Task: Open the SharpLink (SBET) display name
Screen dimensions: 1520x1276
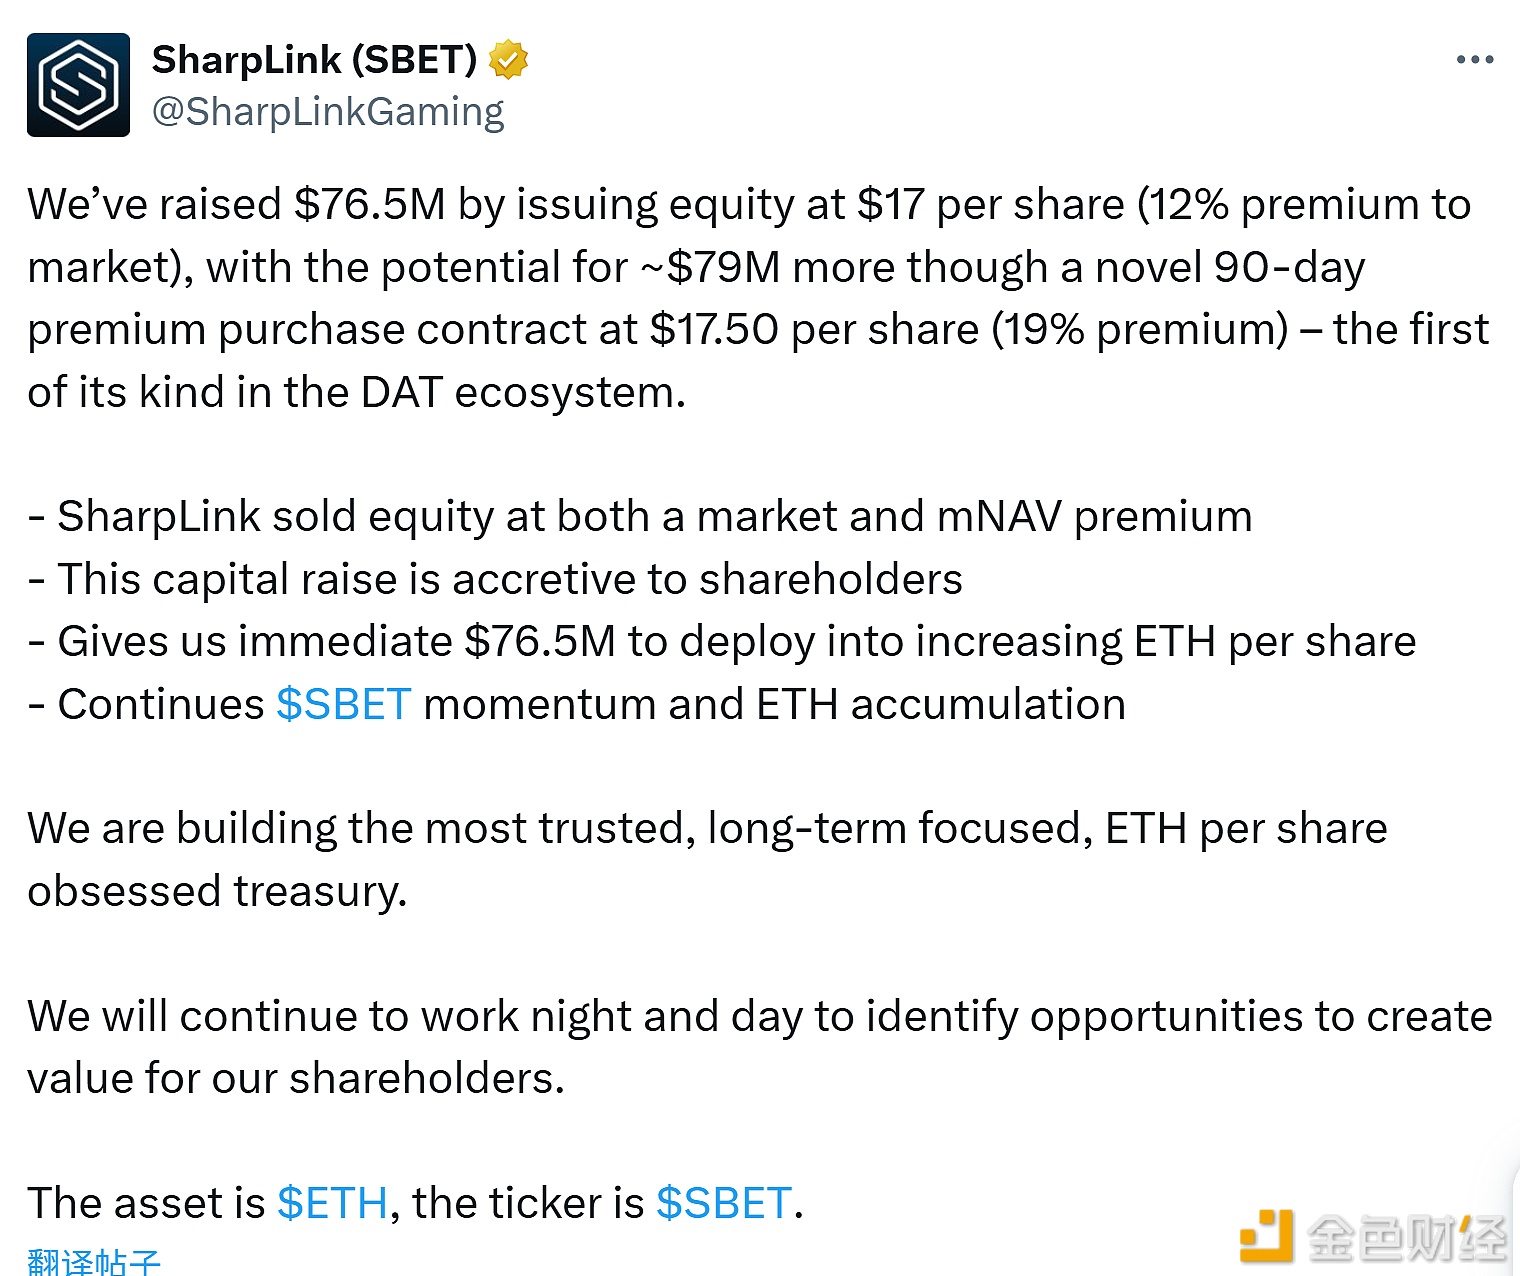Action: tap(314, 60)
